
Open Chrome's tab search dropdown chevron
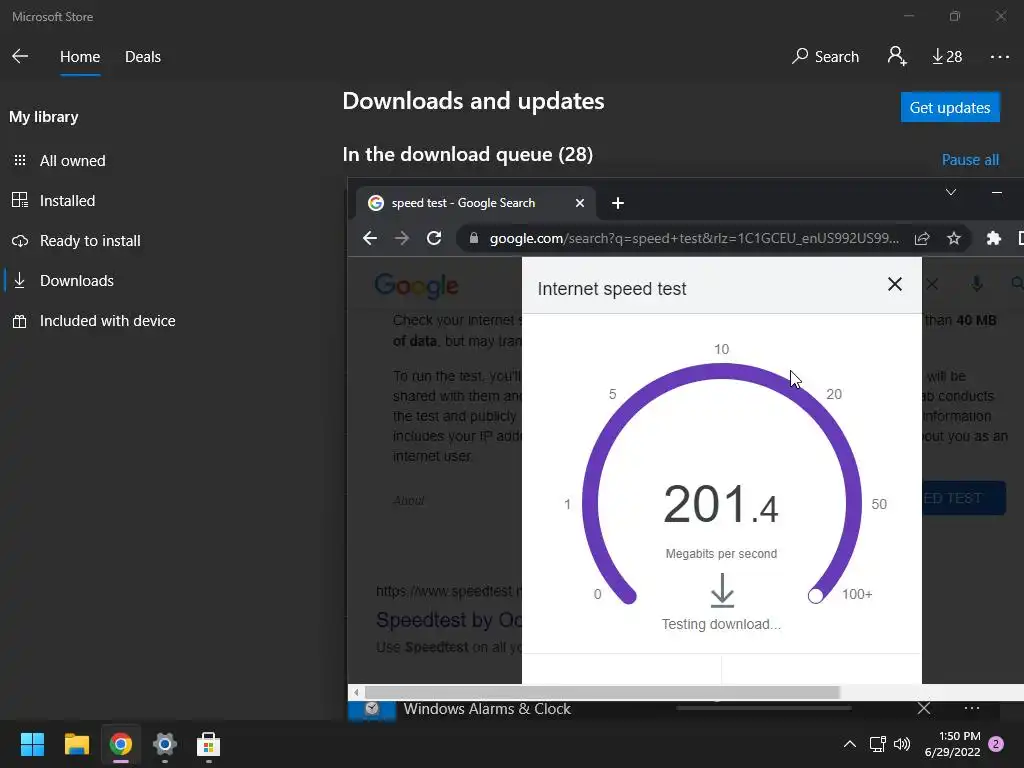(x=951, y=192)
